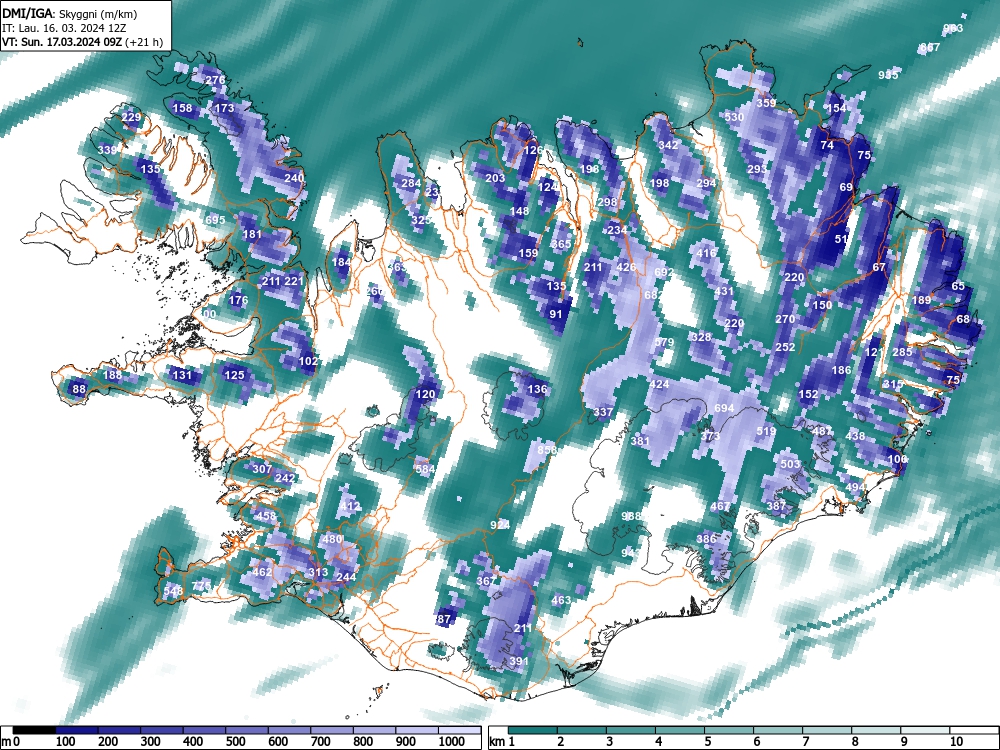This screenshot has width=1000, height=750.
Task: Click the 189 visibility value
Action: pyautogui.click(x=921, y=300)
